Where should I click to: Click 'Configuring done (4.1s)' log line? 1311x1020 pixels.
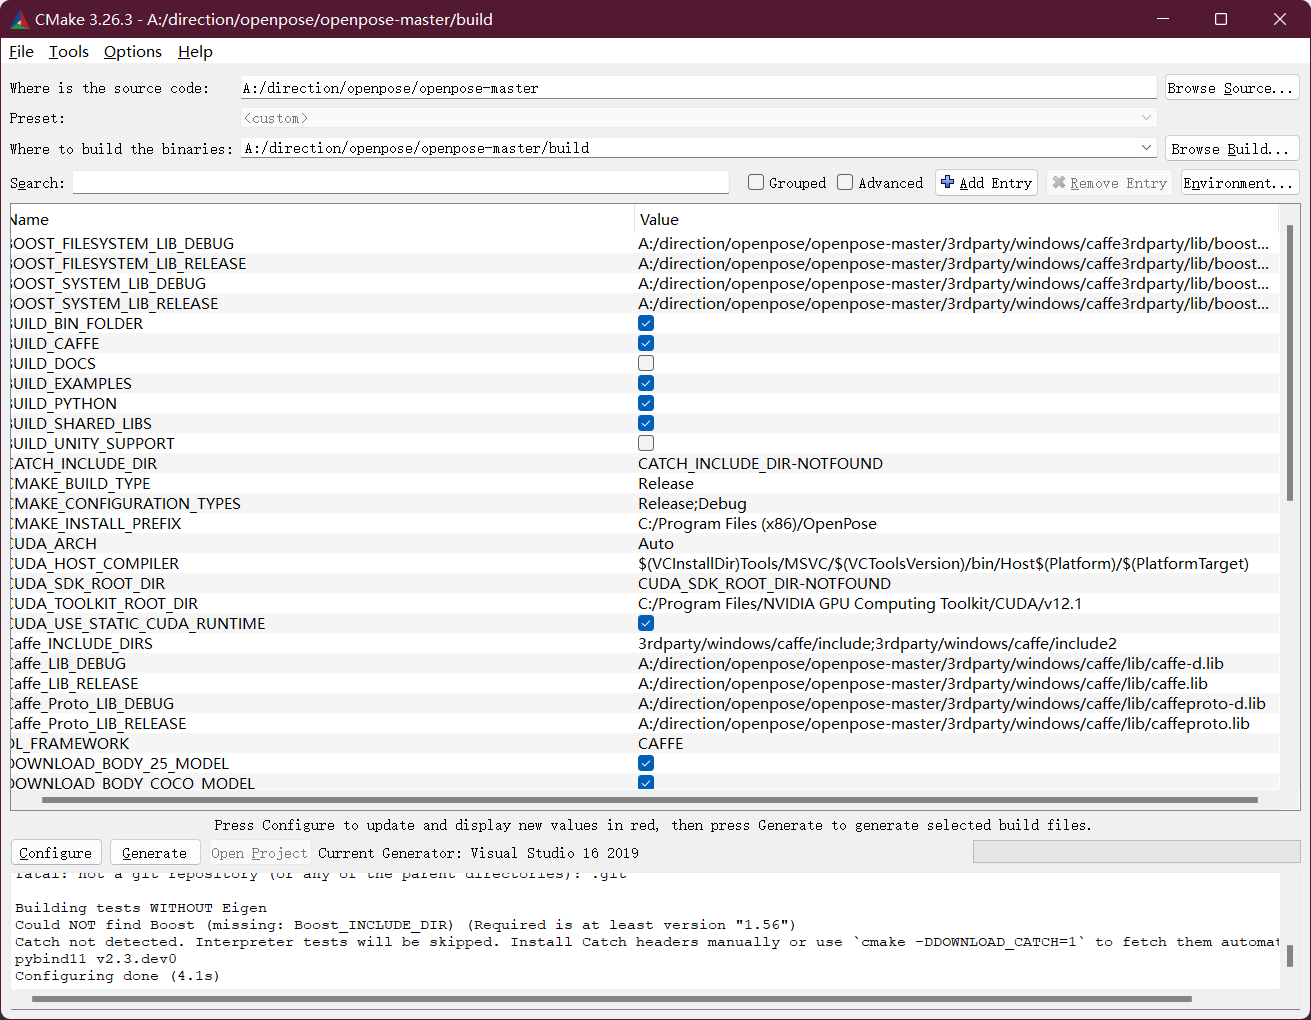[117, 975]
